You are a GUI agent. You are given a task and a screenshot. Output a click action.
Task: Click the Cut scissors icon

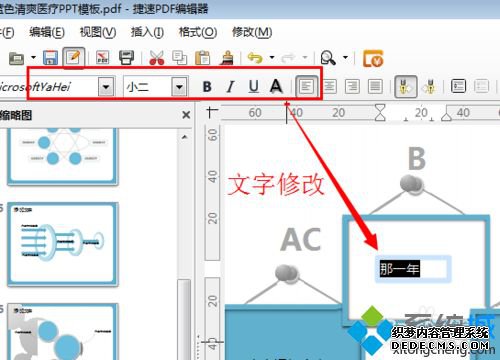(157, 58)
